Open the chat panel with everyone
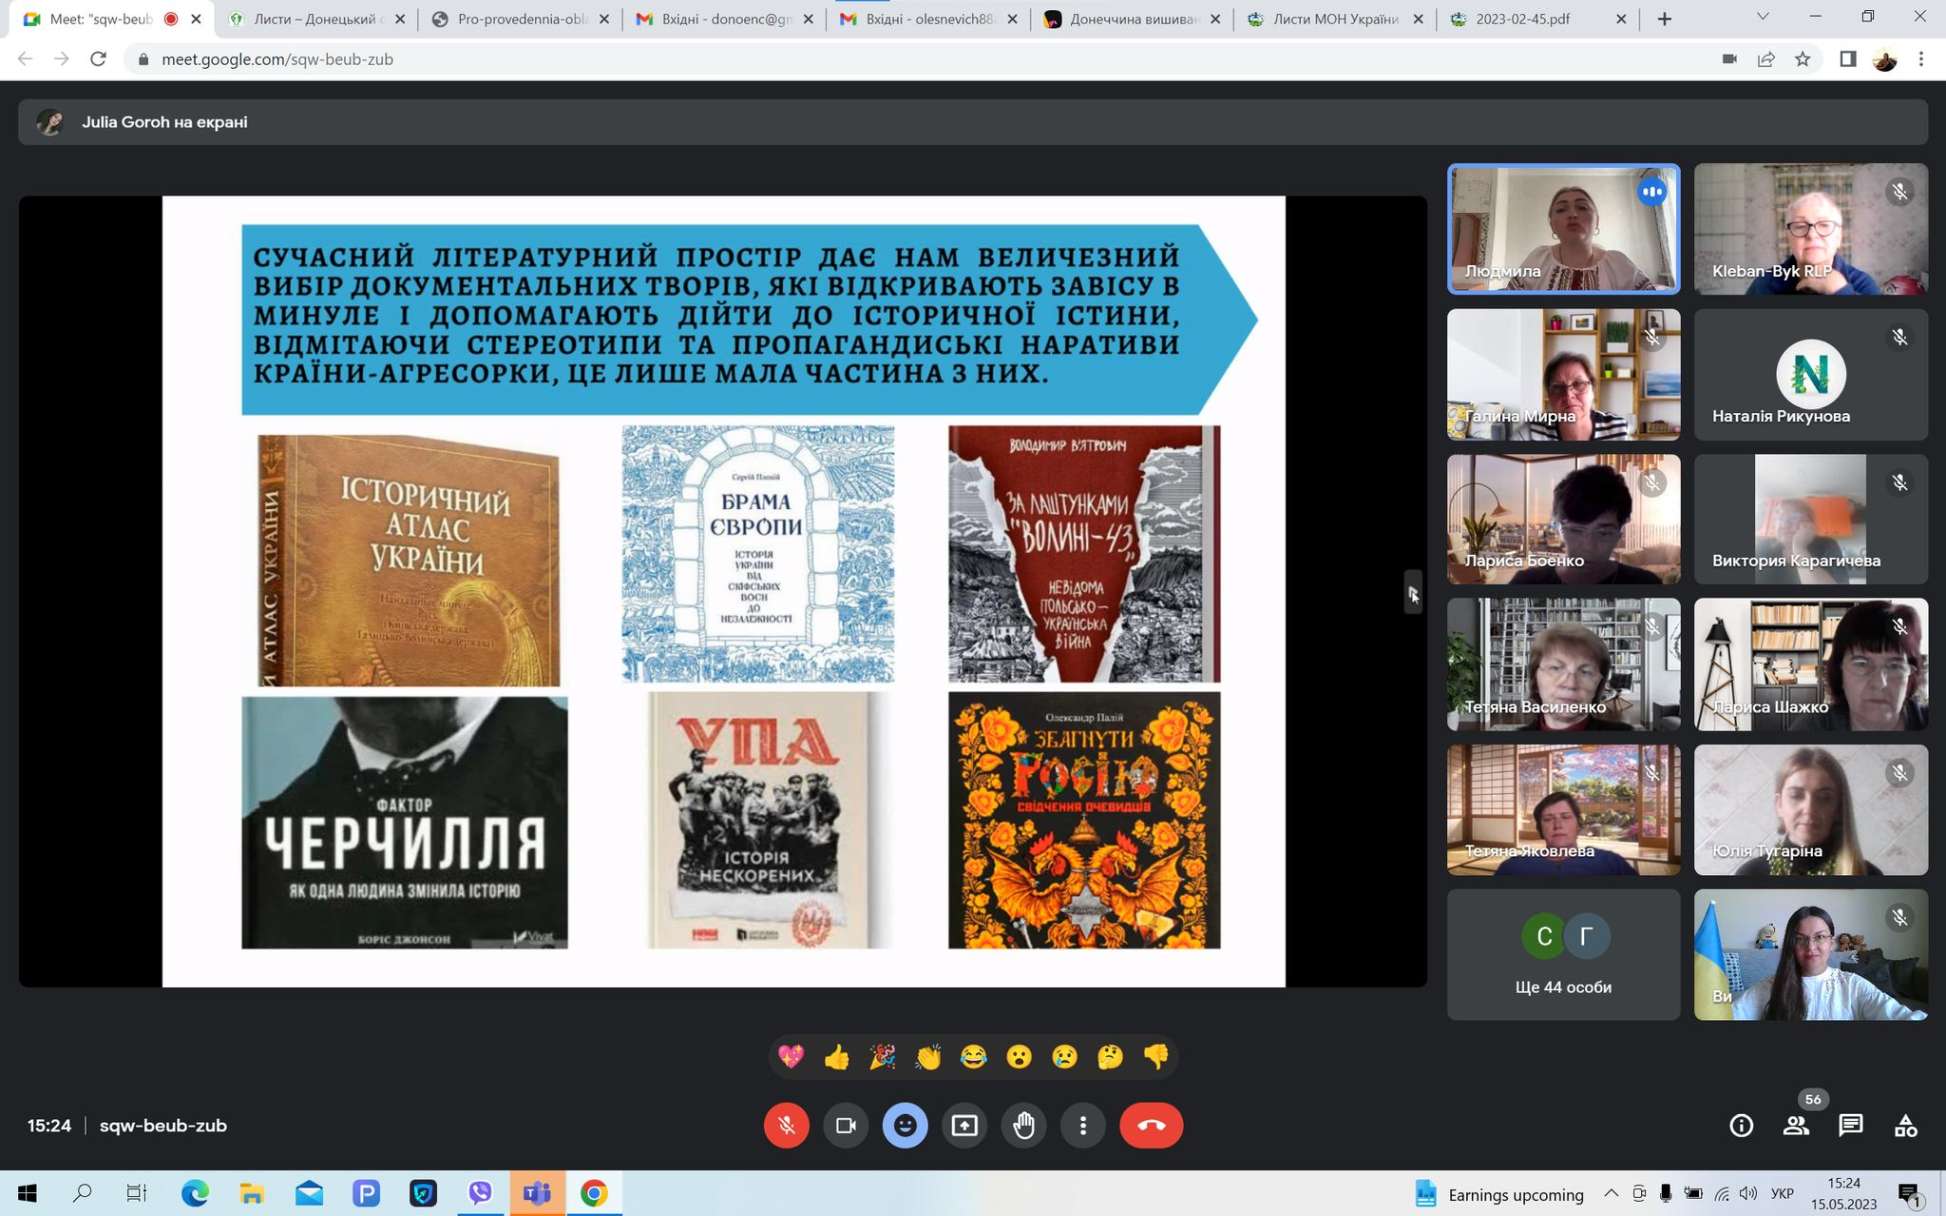The image size is (1946, 1216). point(1851,1125)
